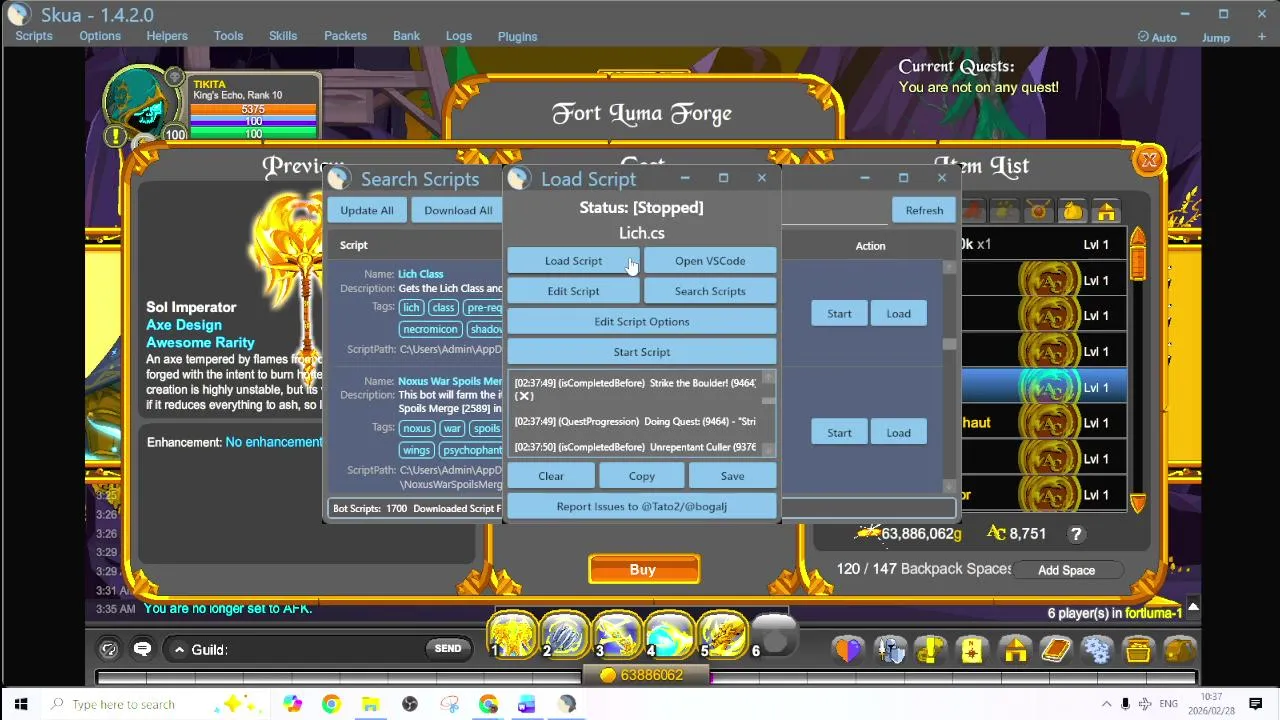Click Jump in the Skua top bar
Image resolution: width=1280 pixels, height=720 pixels.
tap(1216, 37)
